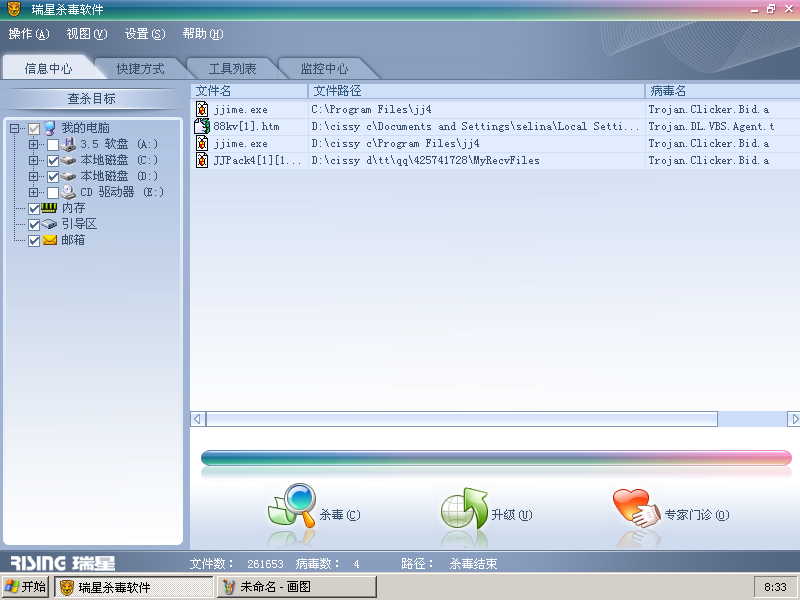Click the local disk D: drive icon
The image size is (800, 600).
[x=68, y=177]
